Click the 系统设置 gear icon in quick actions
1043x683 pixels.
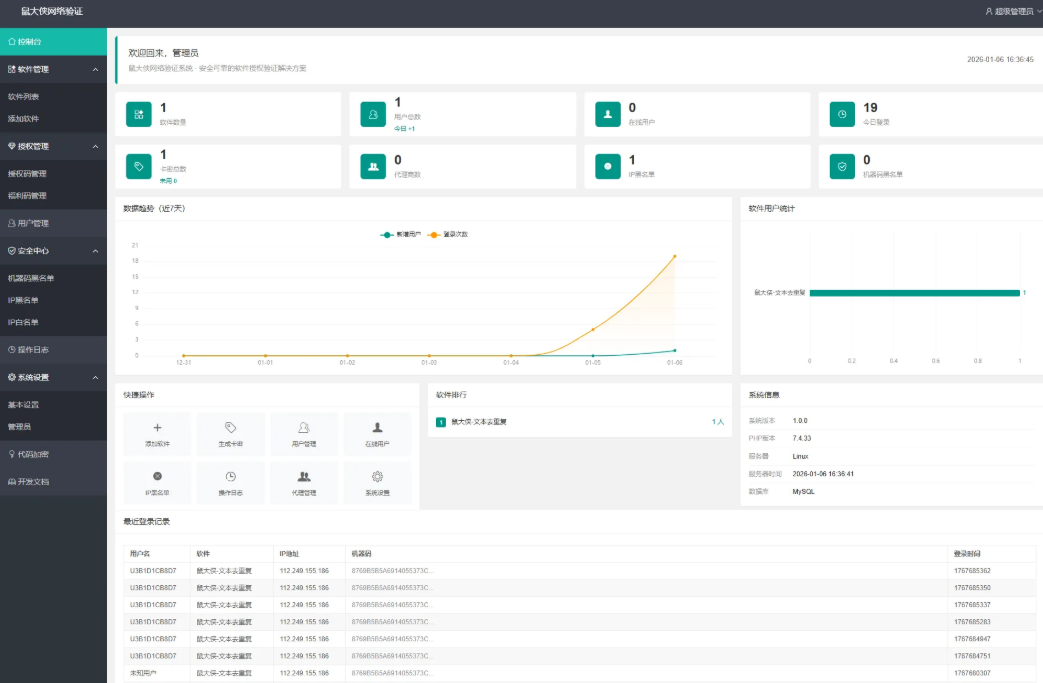[x=377, y=477]
